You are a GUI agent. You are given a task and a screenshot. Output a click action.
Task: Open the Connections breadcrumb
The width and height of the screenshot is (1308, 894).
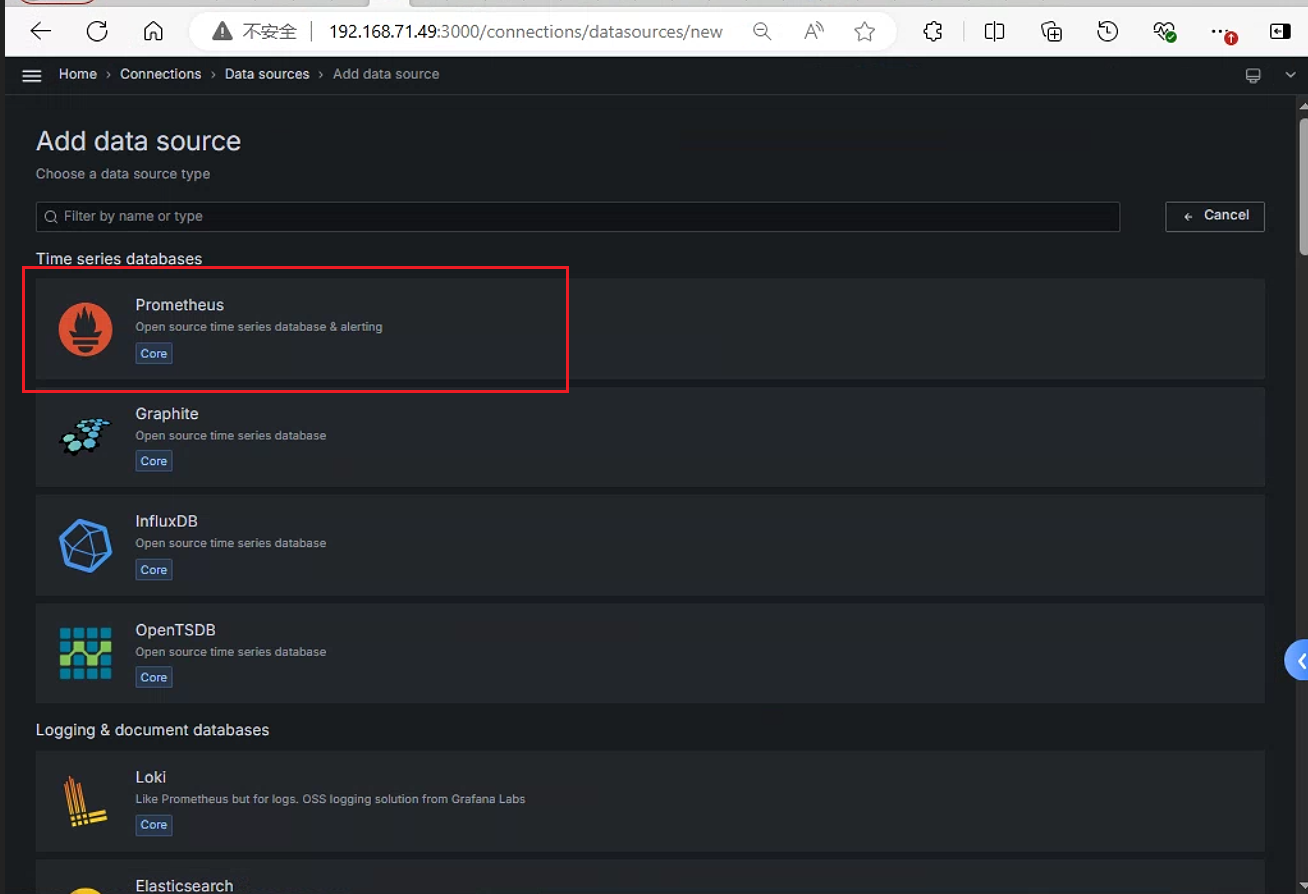pyautogui.click(x=161, y=74)
